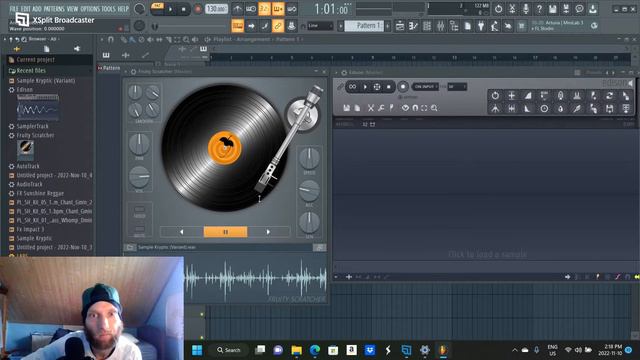The image size is (640, 360).
Task: Open the Mixer icon
Action: (x=440, y=26)
